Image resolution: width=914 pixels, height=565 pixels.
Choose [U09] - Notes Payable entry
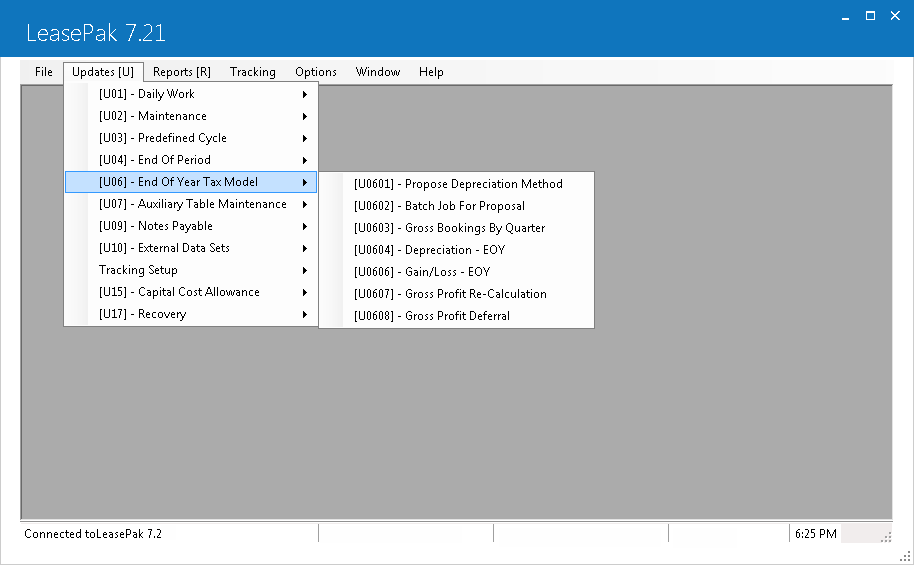point(191,226)
